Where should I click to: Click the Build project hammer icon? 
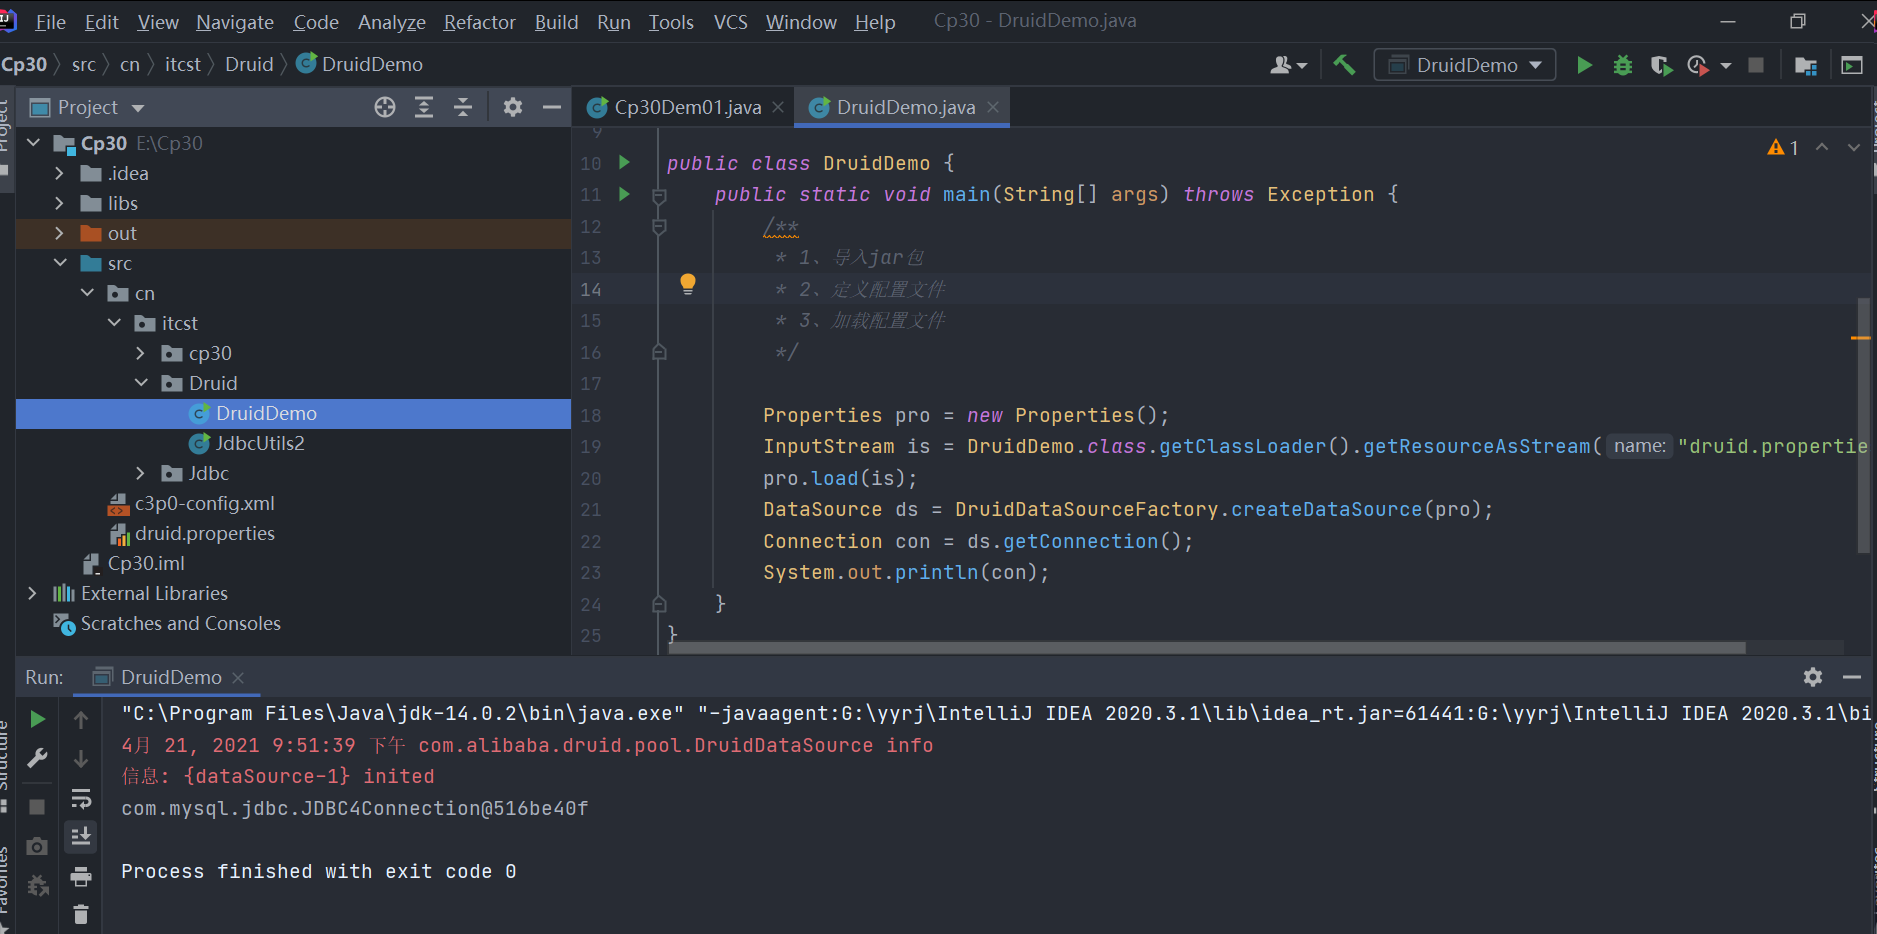coord(1344,65)
